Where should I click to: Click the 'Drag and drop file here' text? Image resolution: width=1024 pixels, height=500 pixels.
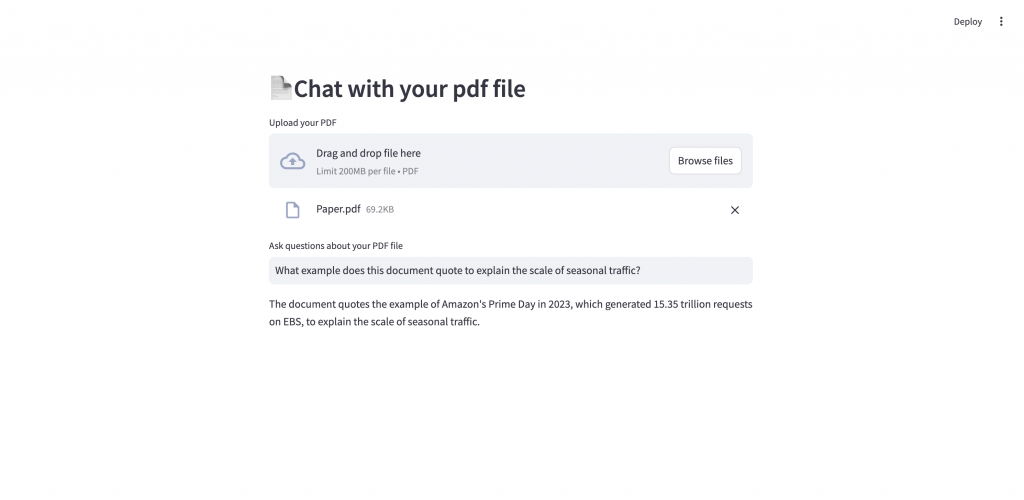pyautogui.click(x=368, y=153)
